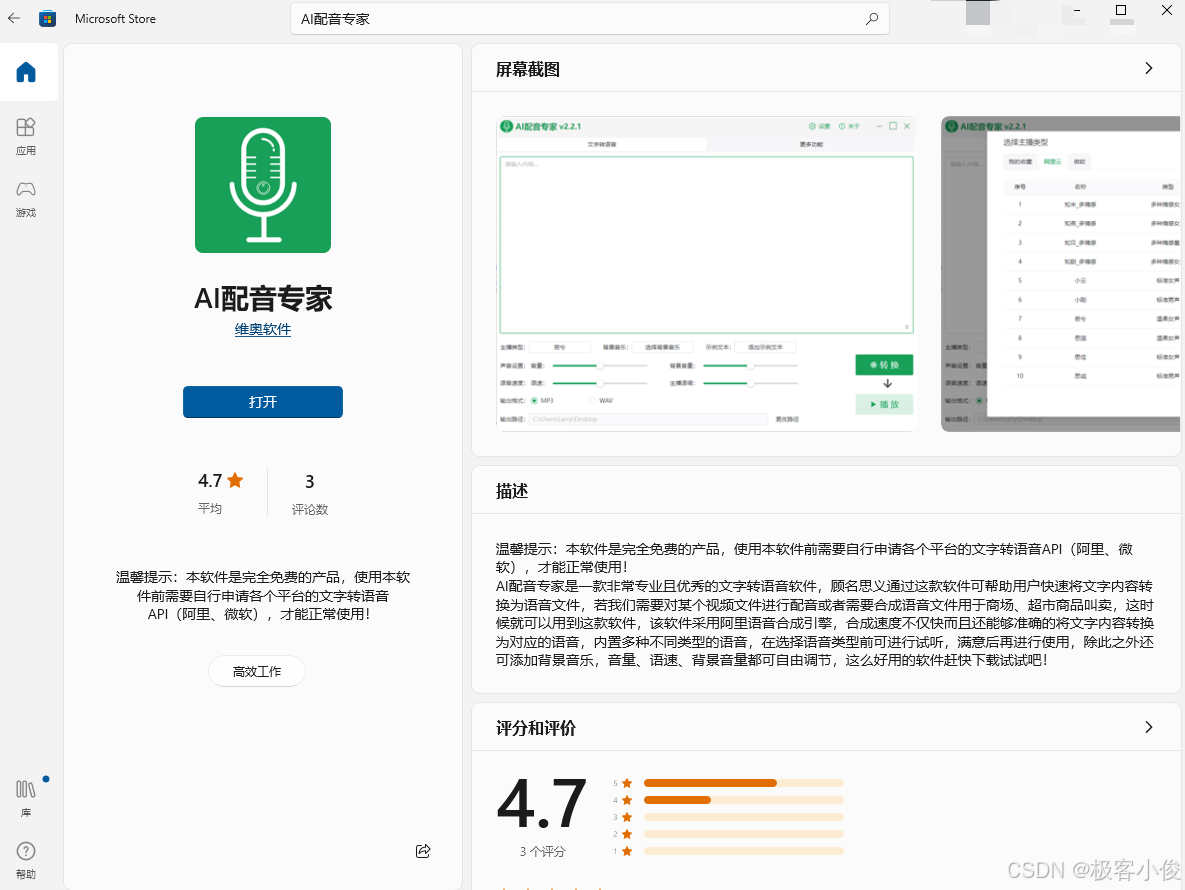The height and width of the screenshot is (890, 1185).
Task: Open publisher link 维奥软件
Action: click(263, 329)
